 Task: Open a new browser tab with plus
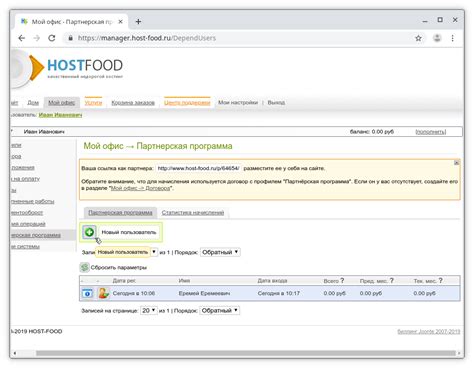(x=138, y=22)
